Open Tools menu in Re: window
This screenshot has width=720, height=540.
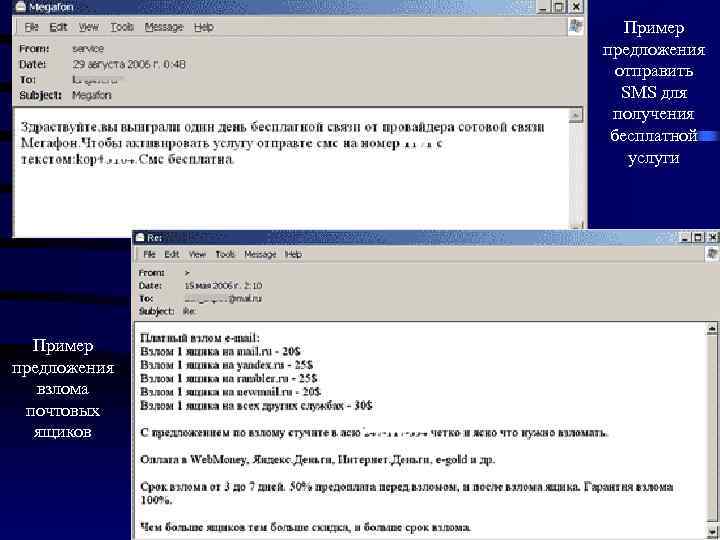tap(225, 254)
